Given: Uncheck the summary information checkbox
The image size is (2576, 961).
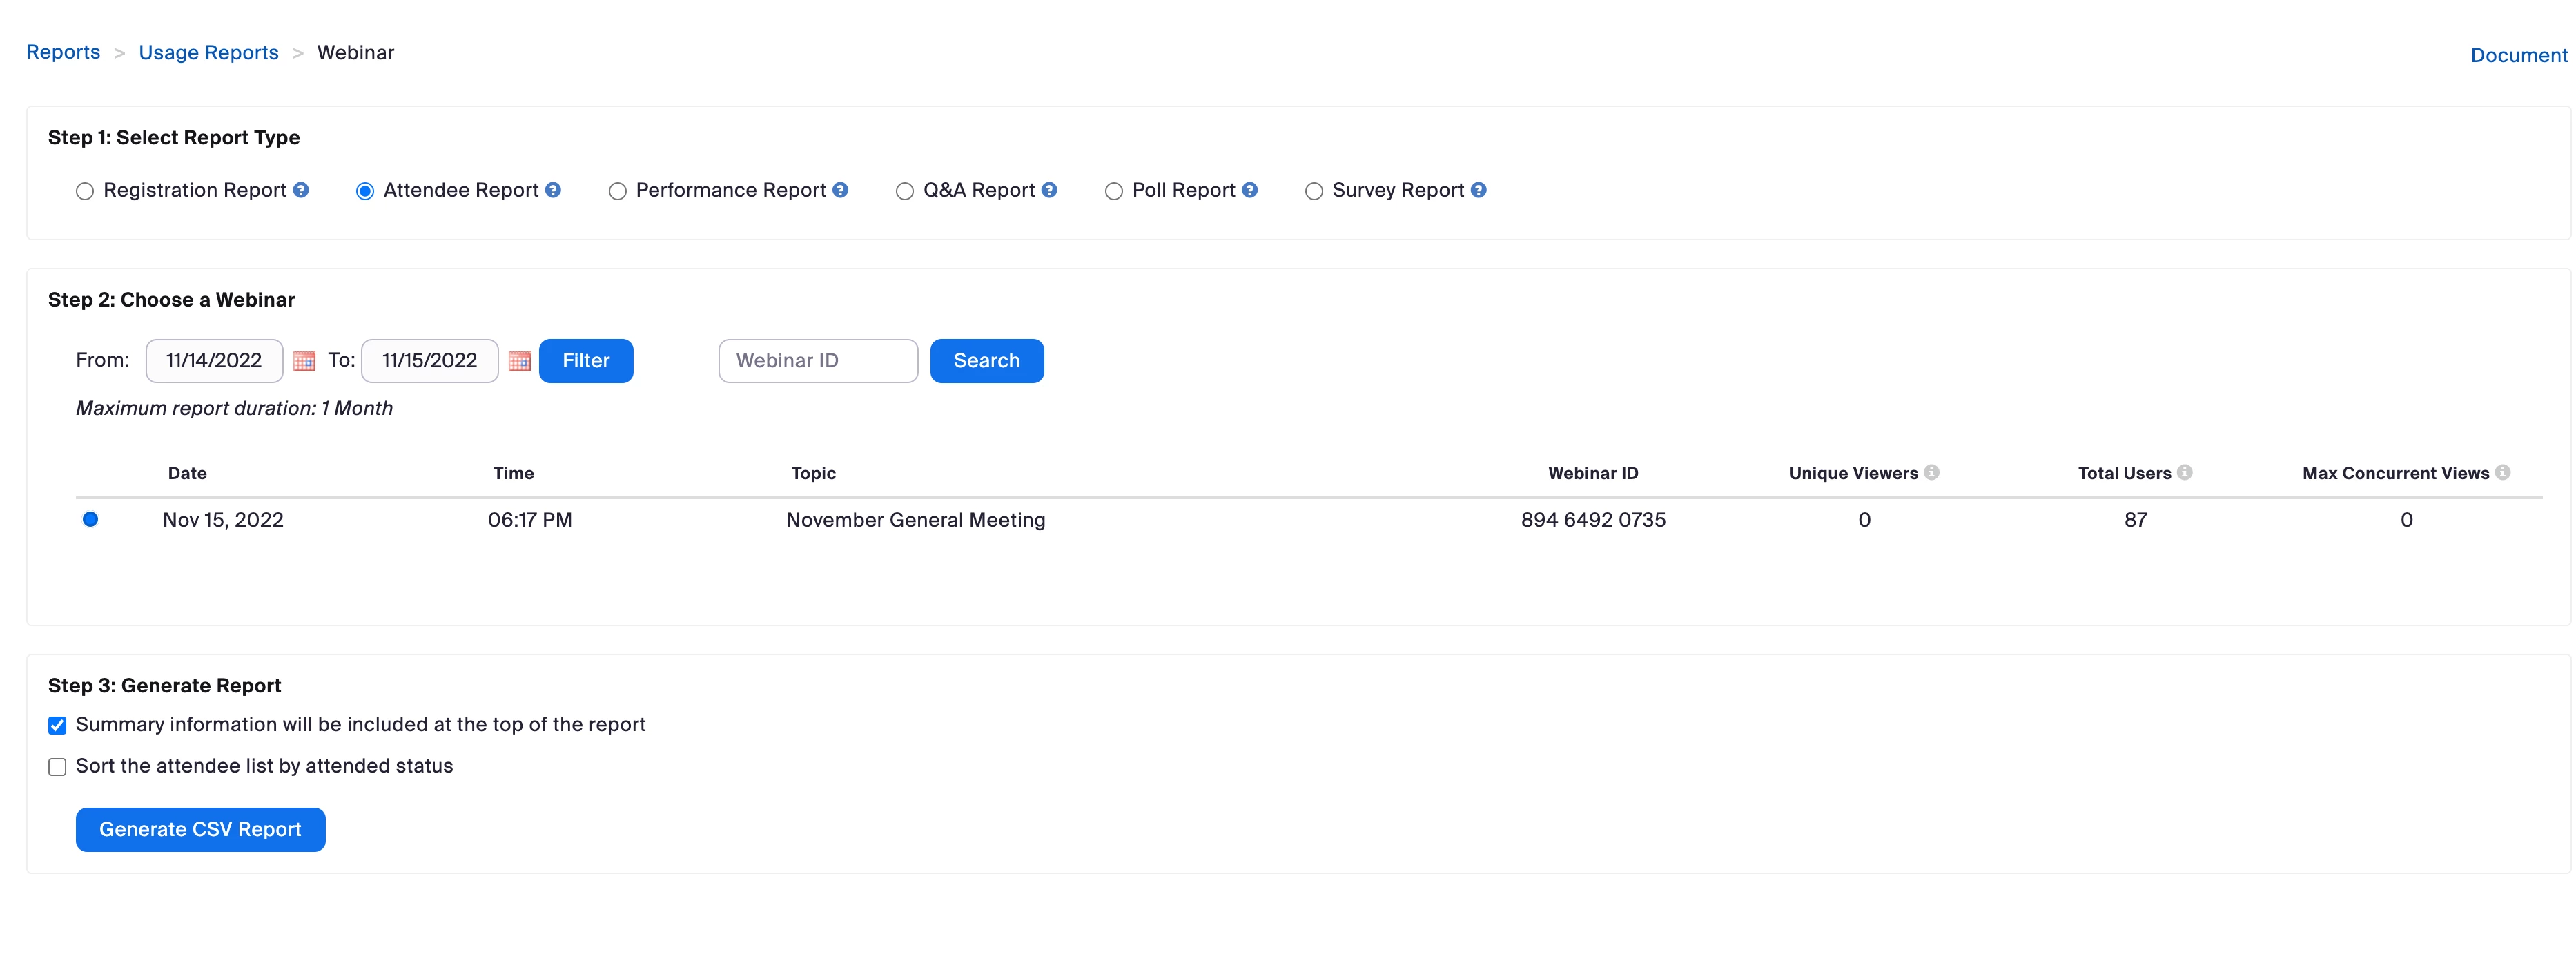Looking at the screenshot, I should (x=57, y=725).
